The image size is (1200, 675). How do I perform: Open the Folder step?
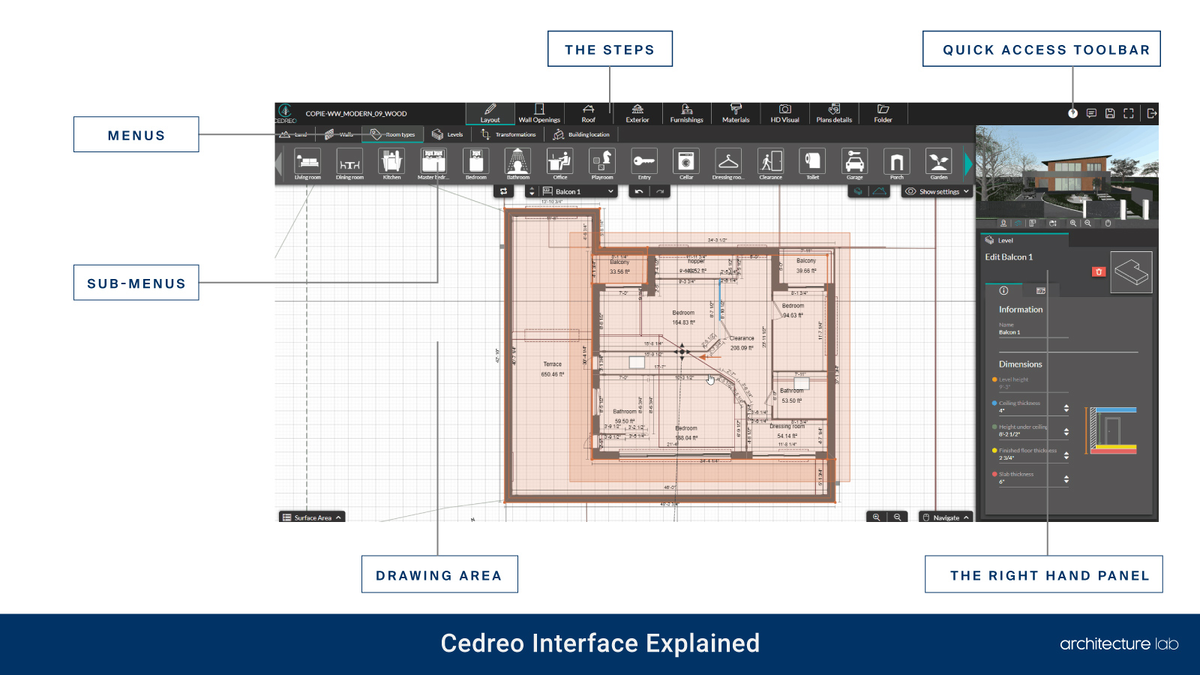click(x=883, y=113)
